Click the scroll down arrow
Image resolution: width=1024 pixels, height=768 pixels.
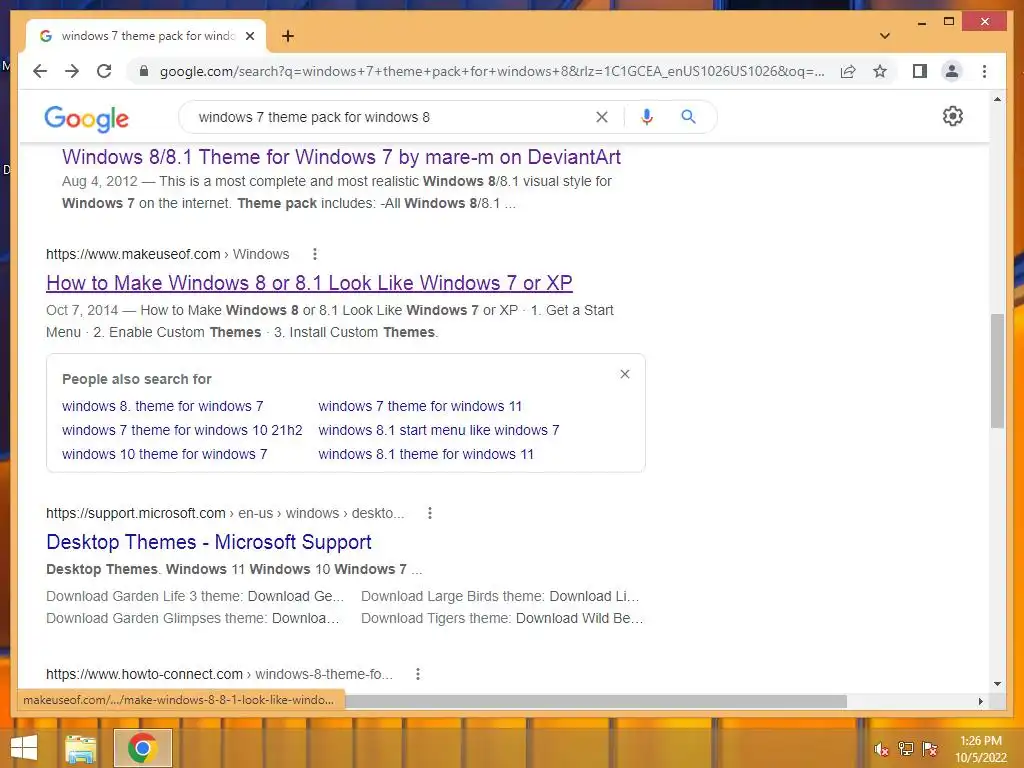[x=997, y=684]
